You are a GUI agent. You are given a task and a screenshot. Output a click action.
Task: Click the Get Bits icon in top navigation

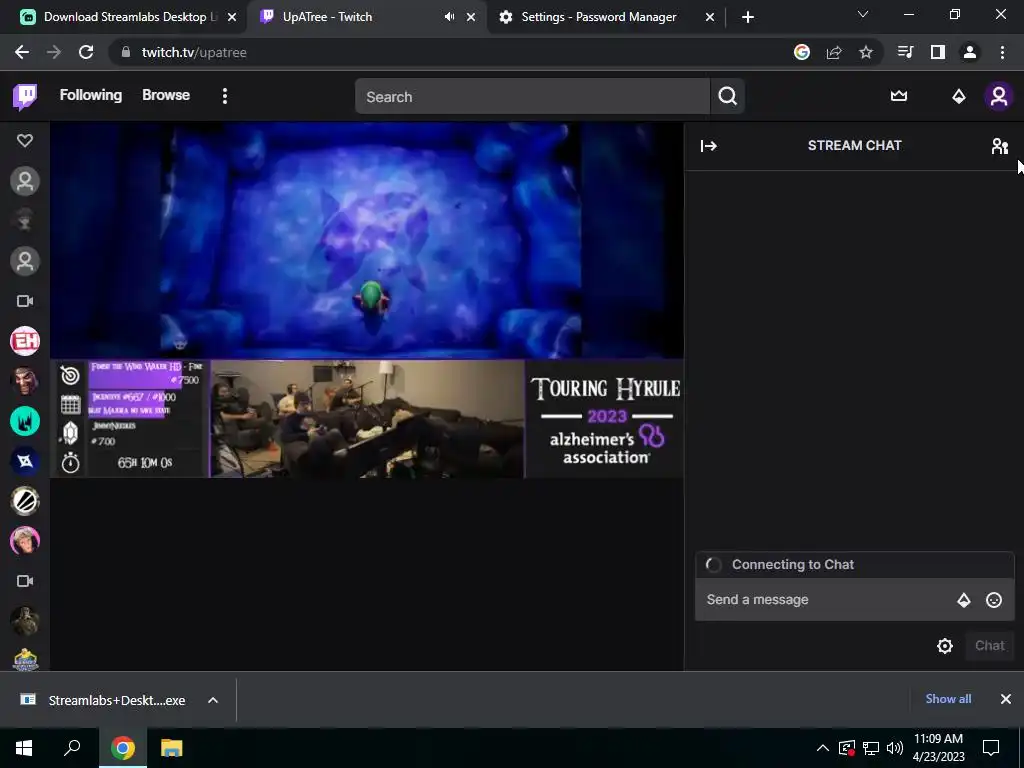[x=959, y=97]
